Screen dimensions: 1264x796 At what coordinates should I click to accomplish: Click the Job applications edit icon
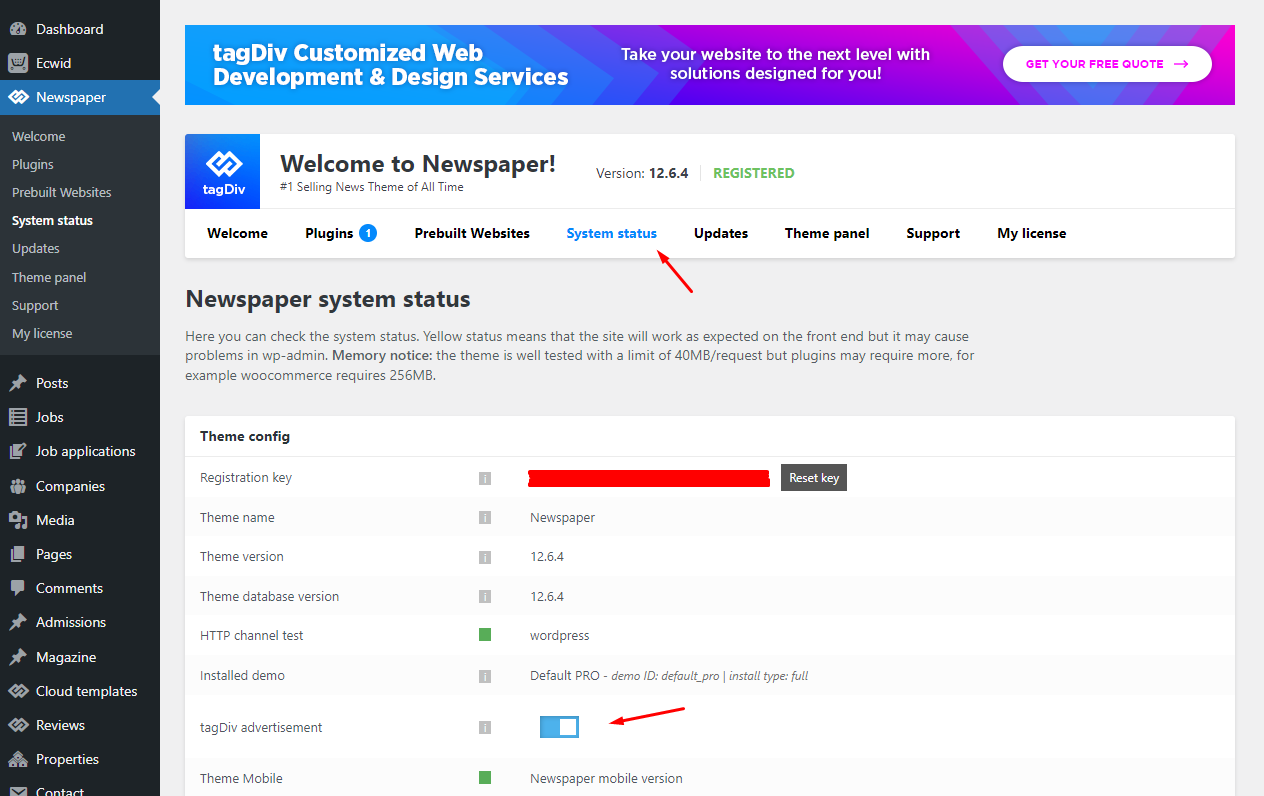point(18,451)
